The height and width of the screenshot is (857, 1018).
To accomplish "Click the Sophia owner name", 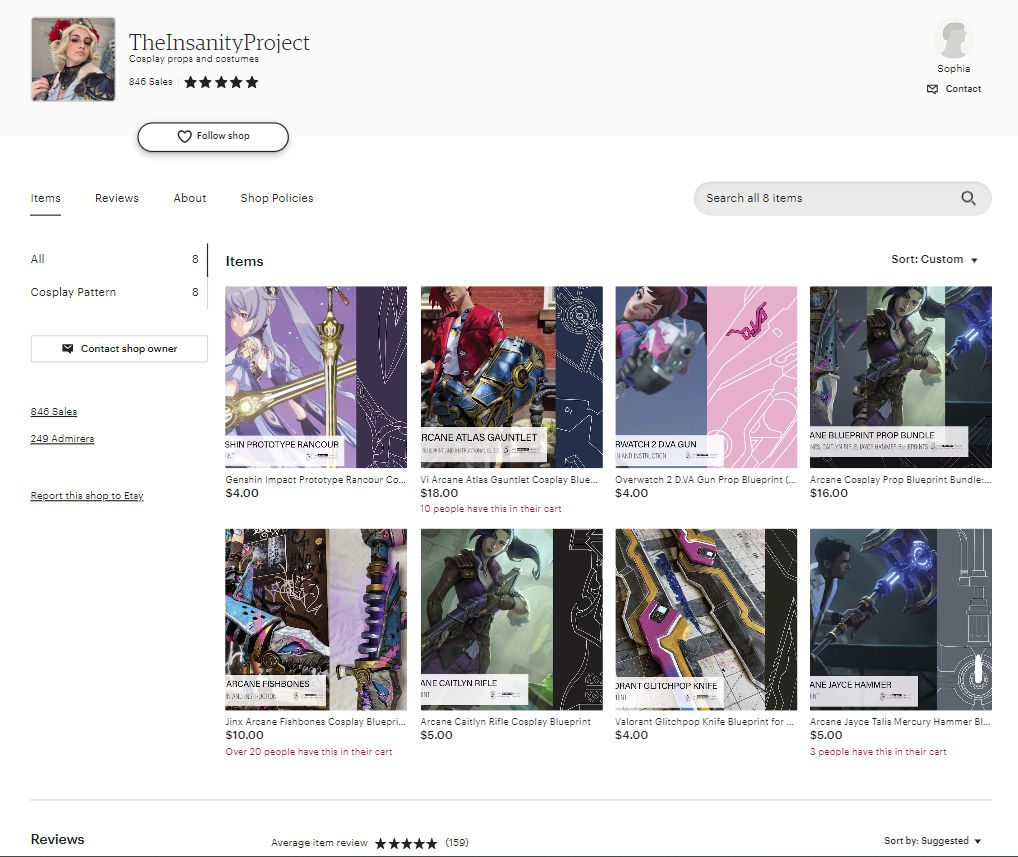I will [x=954, y=69].
